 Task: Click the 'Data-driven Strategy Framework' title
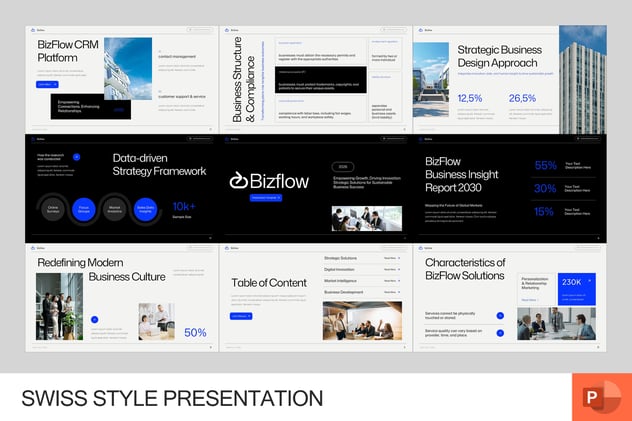point(159,164)
